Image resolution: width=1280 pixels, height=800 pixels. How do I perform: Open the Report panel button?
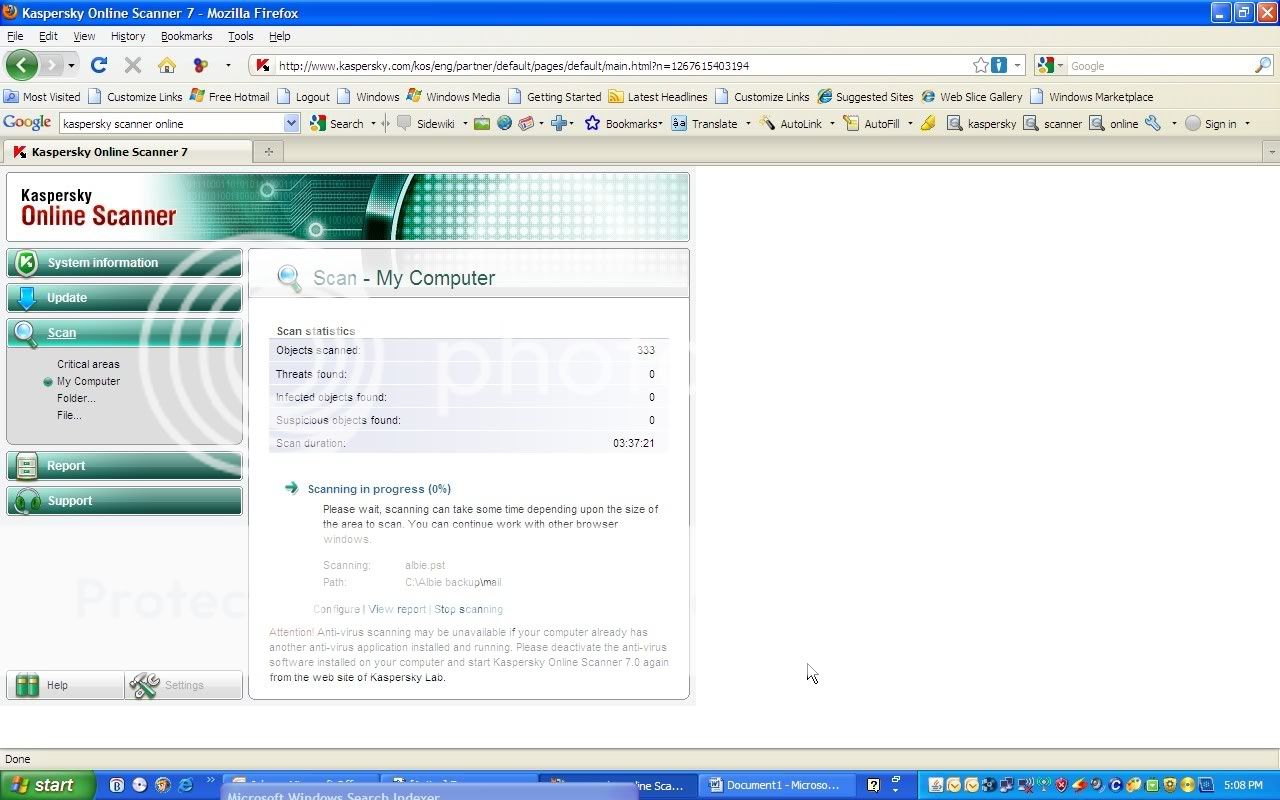click(124, 466)
